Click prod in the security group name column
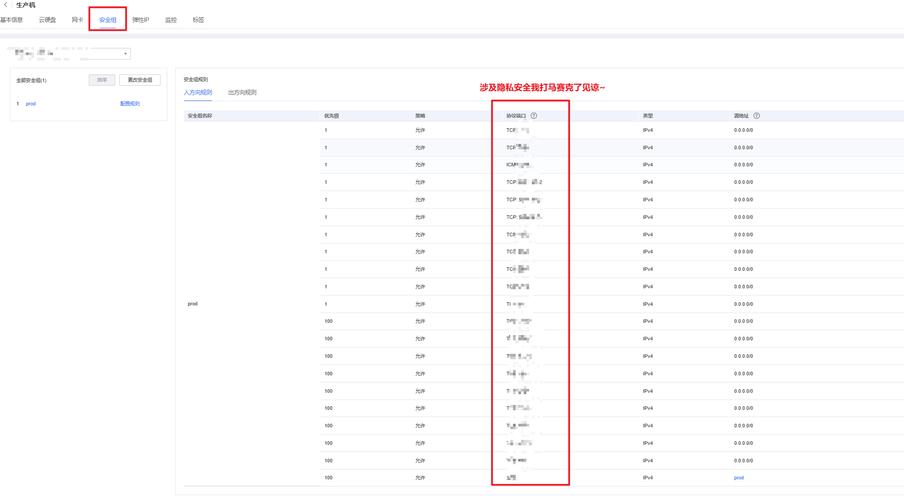Screen dimensions: 904x500 (193, 304)
